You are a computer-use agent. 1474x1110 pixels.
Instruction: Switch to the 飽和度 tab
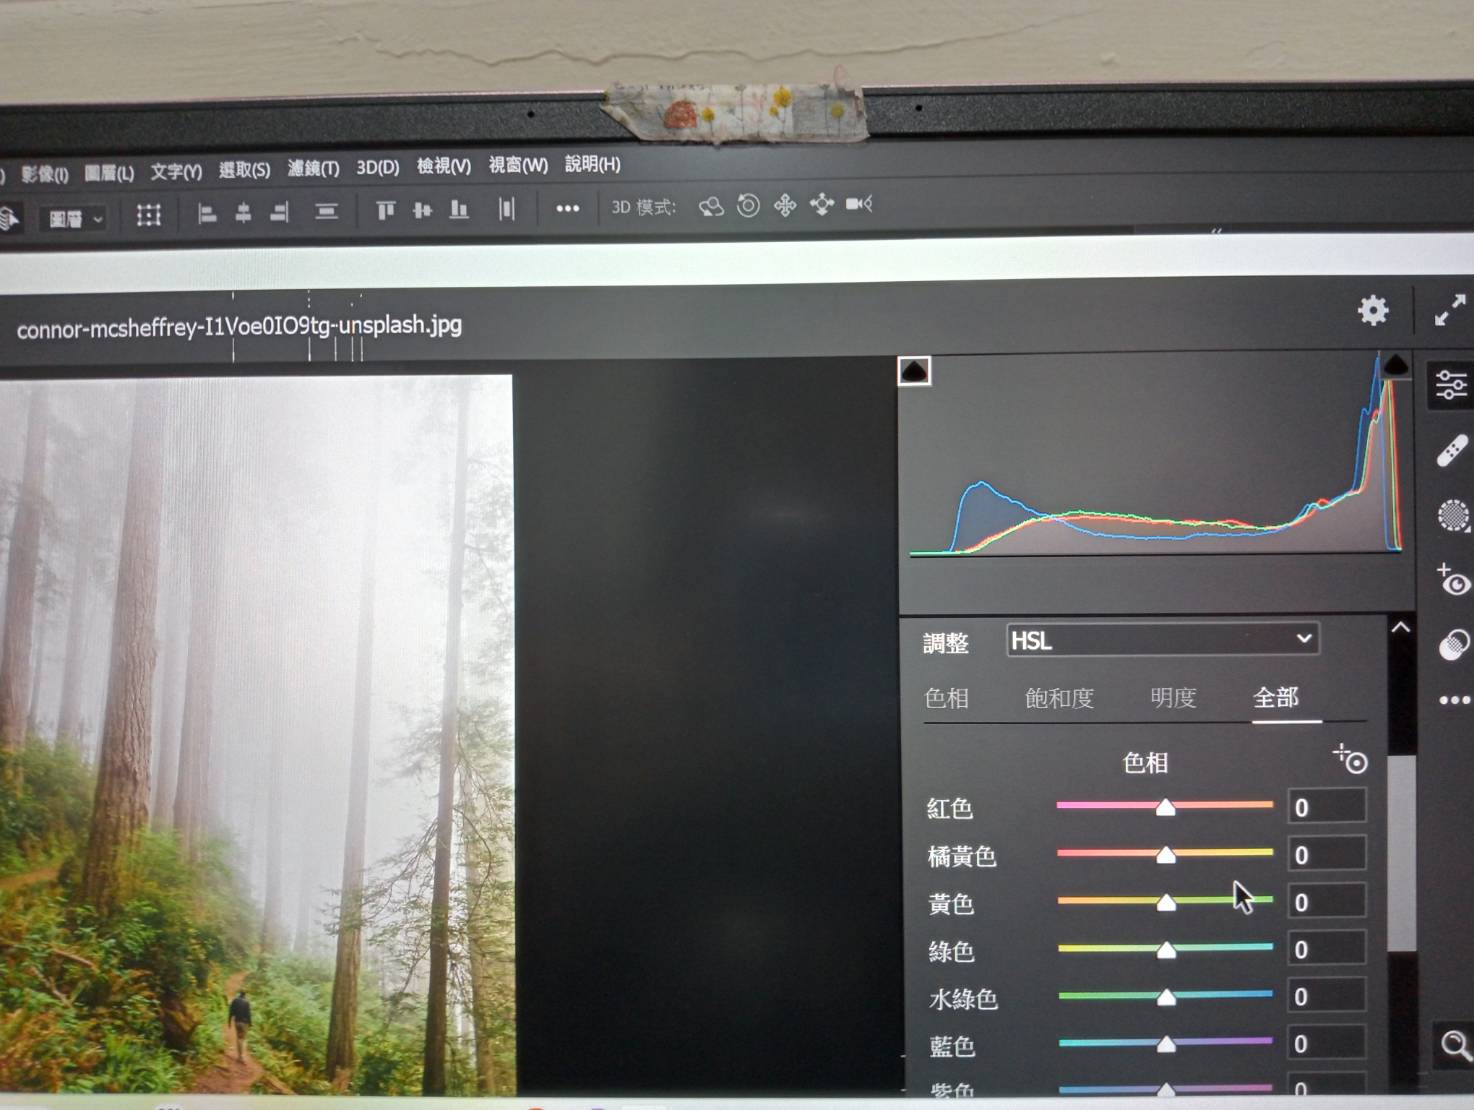click(x=1059, y=698)
